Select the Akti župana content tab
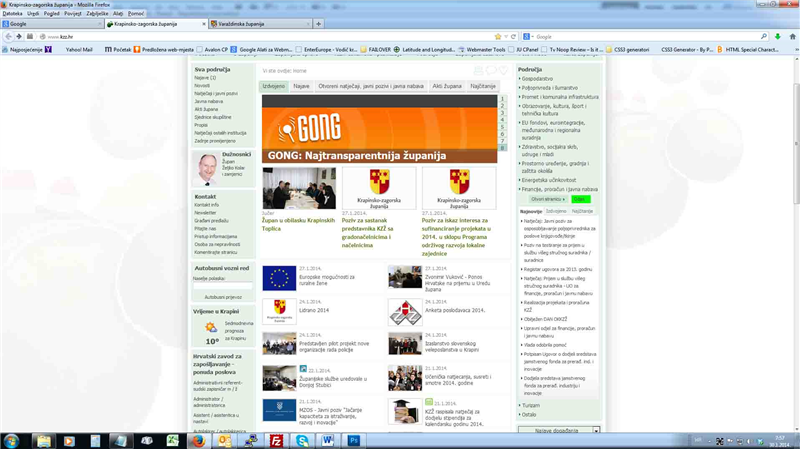This screenshot has height=449, width=800. pyautogui.click(x=448, y=87)
